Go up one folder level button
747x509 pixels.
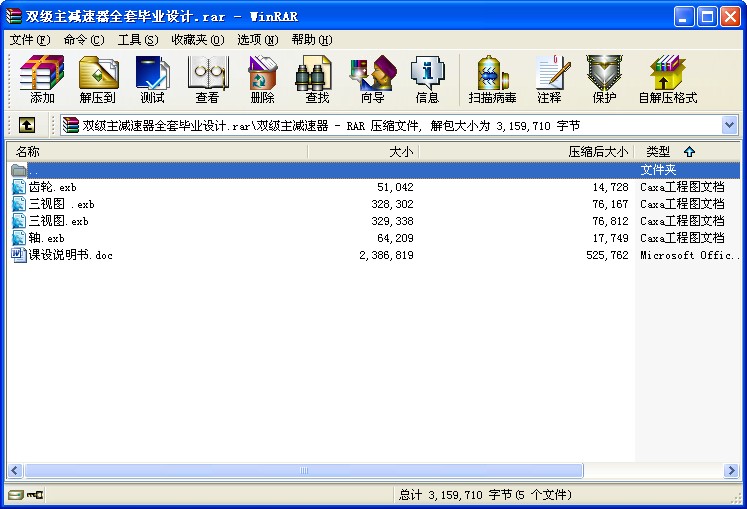(x=27, y=125)
